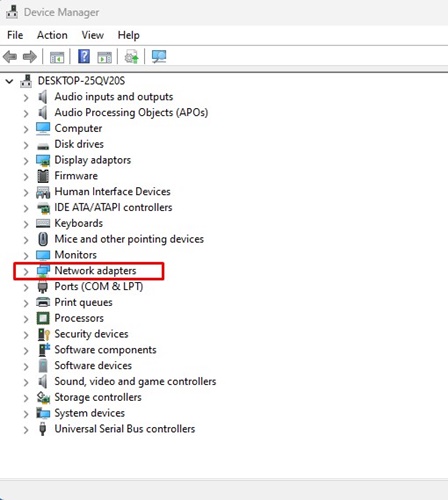This screenshot has height=500, width=448.
Task: Select the Processors tree item
Action: coord(79,318)
